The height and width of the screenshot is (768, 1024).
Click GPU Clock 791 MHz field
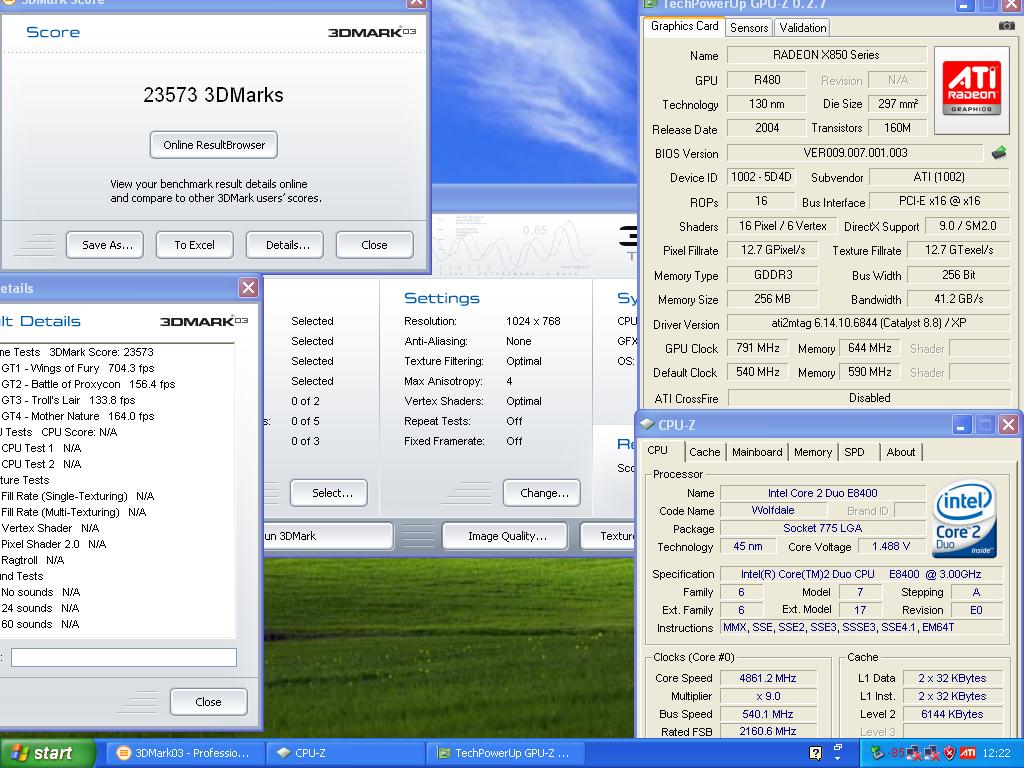pyautogui.click(x=758, y=348)
